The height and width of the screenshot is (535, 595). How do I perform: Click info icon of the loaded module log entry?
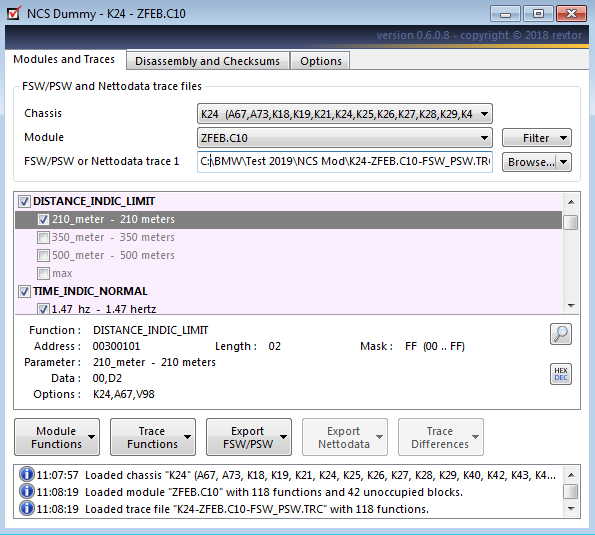point(27,491)
